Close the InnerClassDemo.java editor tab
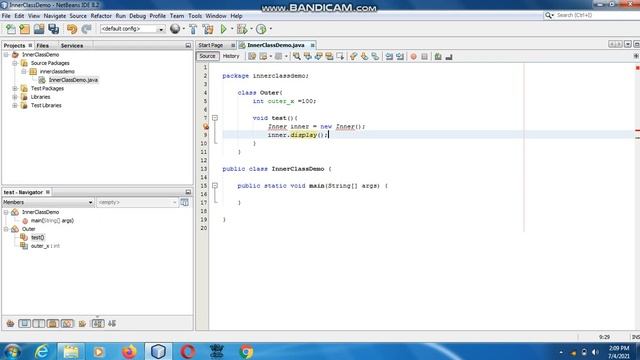 pos(313,45)
